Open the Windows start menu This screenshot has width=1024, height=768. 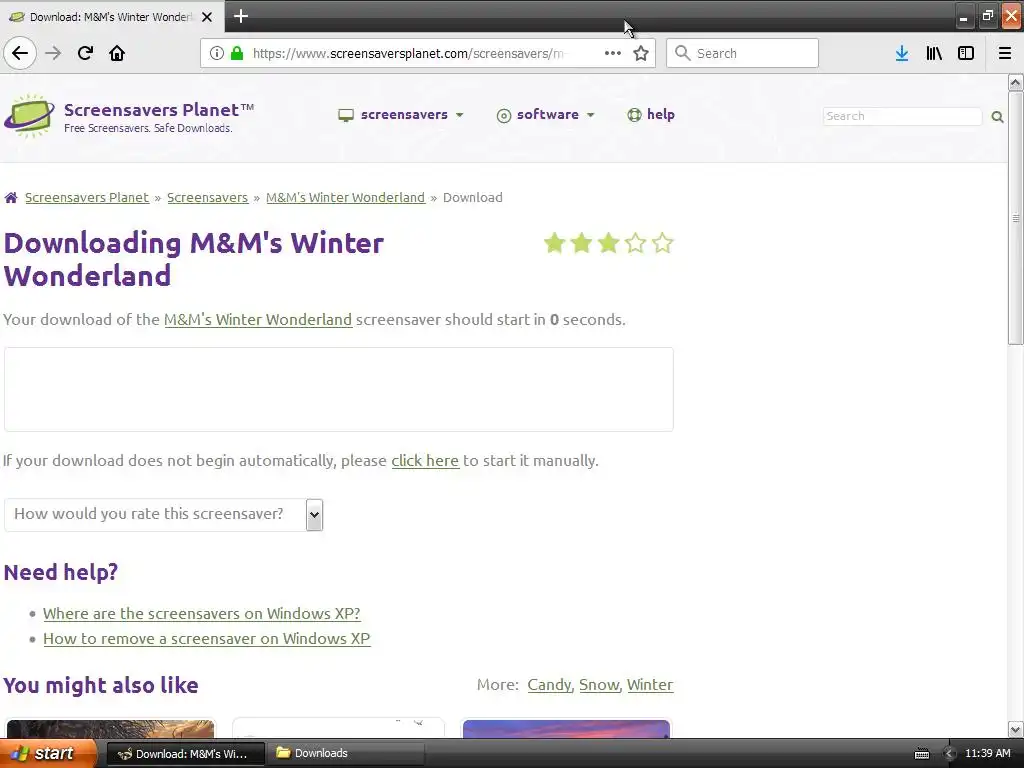click(48, 753)
